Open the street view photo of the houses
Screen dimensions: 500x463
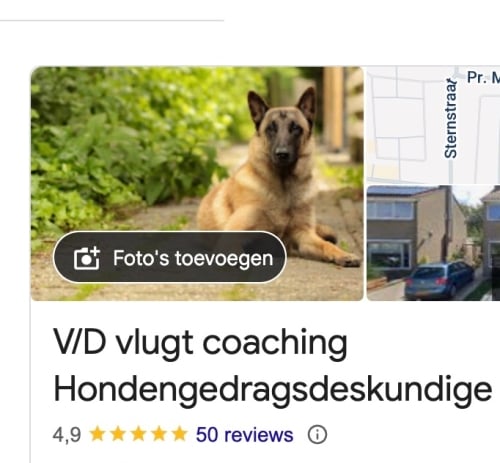click(433, 243)
